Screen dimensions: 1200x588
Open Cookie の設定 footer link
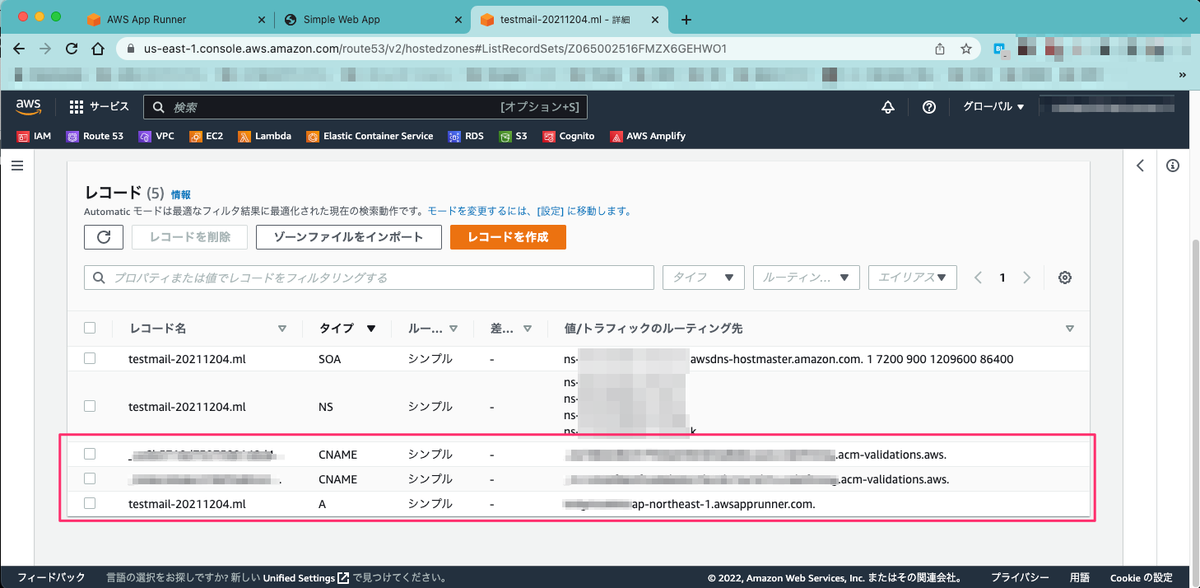coord(1141,578)
